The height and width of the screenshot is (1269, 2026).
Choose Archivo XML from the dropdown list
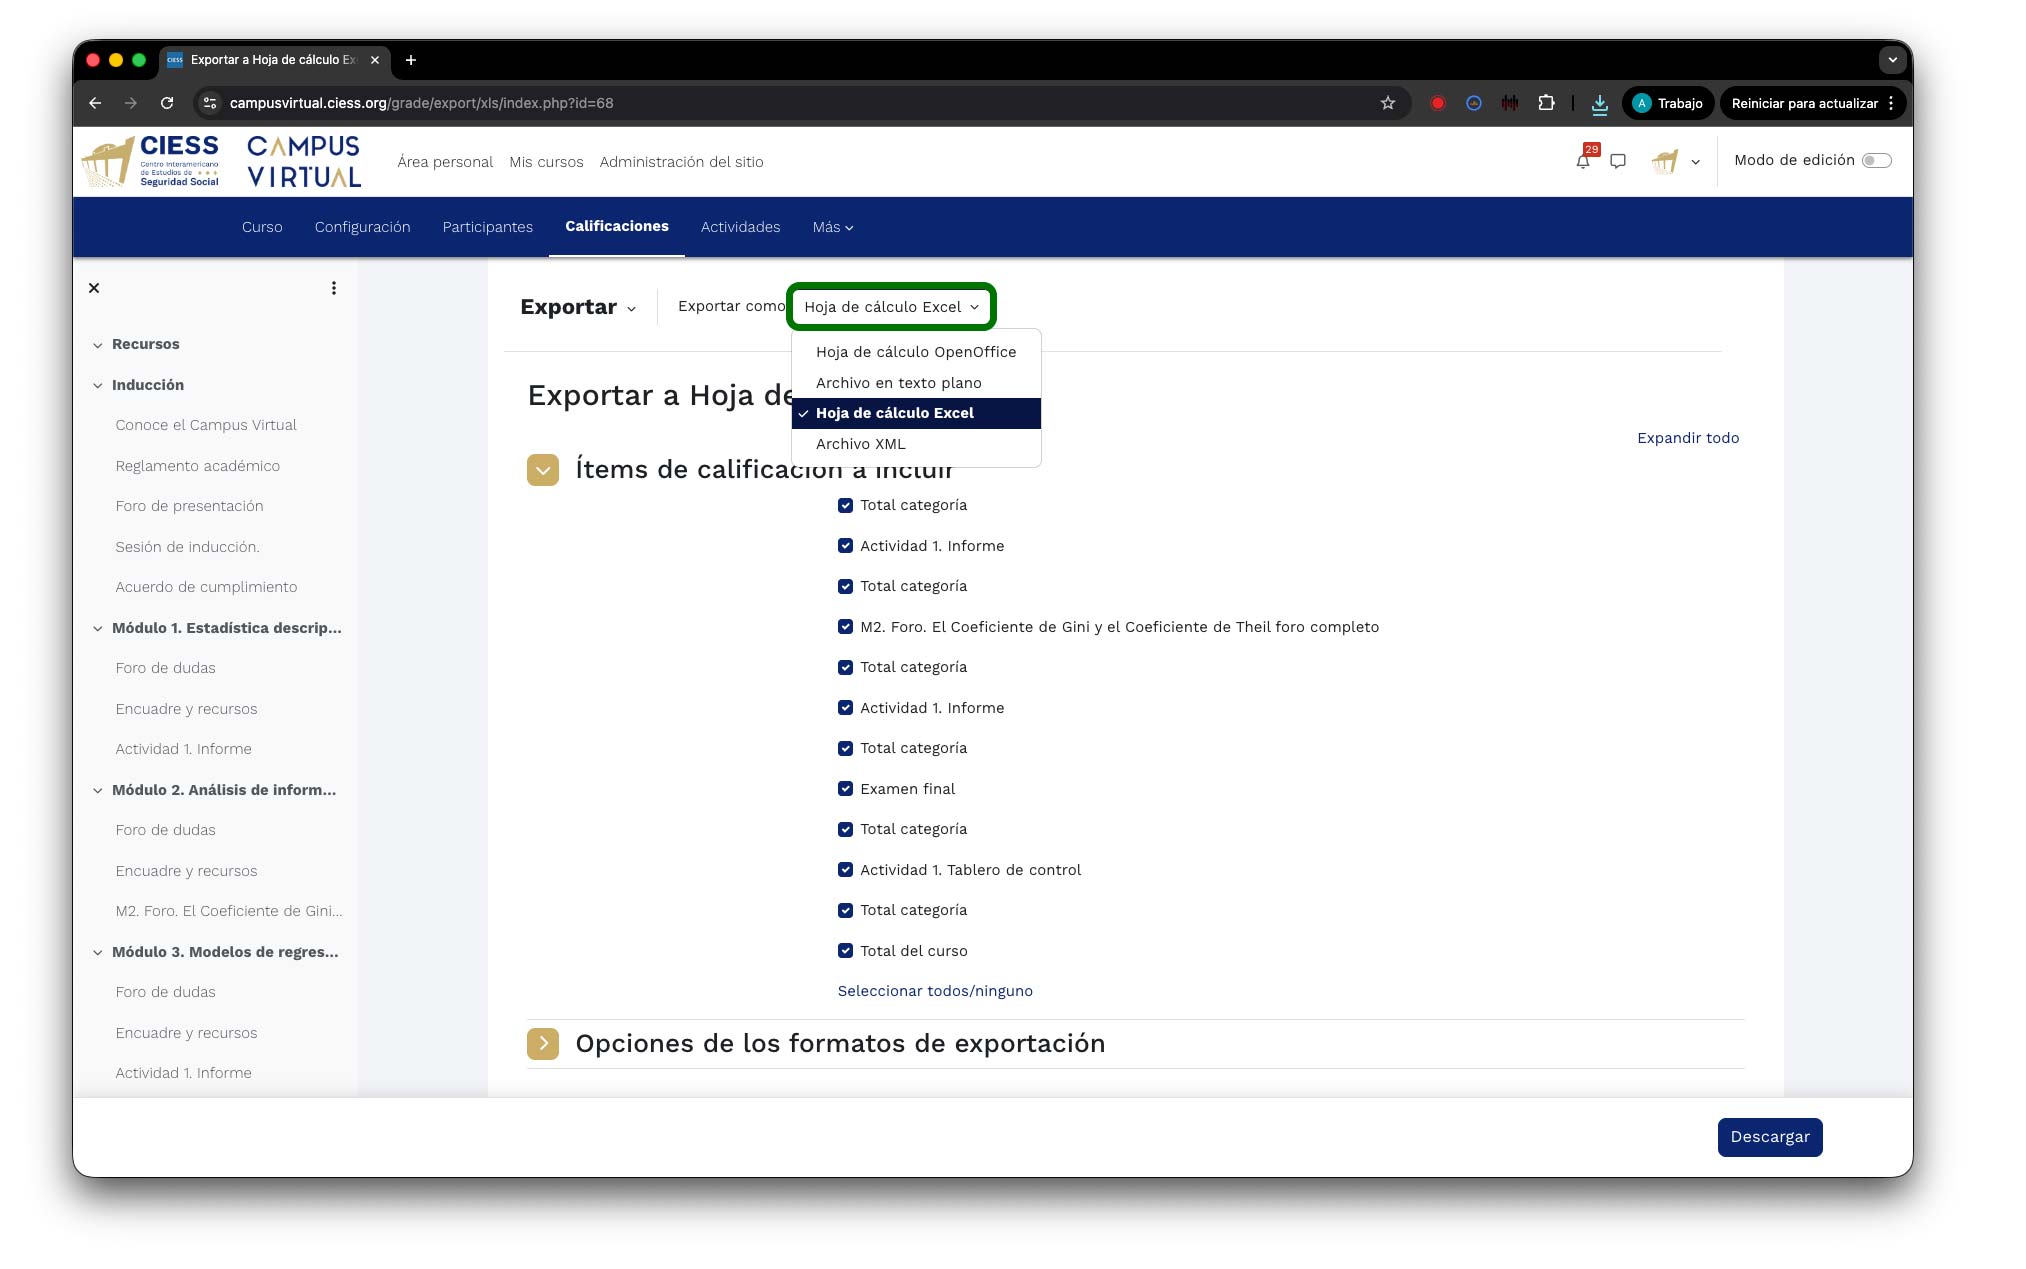coord(860,444)
